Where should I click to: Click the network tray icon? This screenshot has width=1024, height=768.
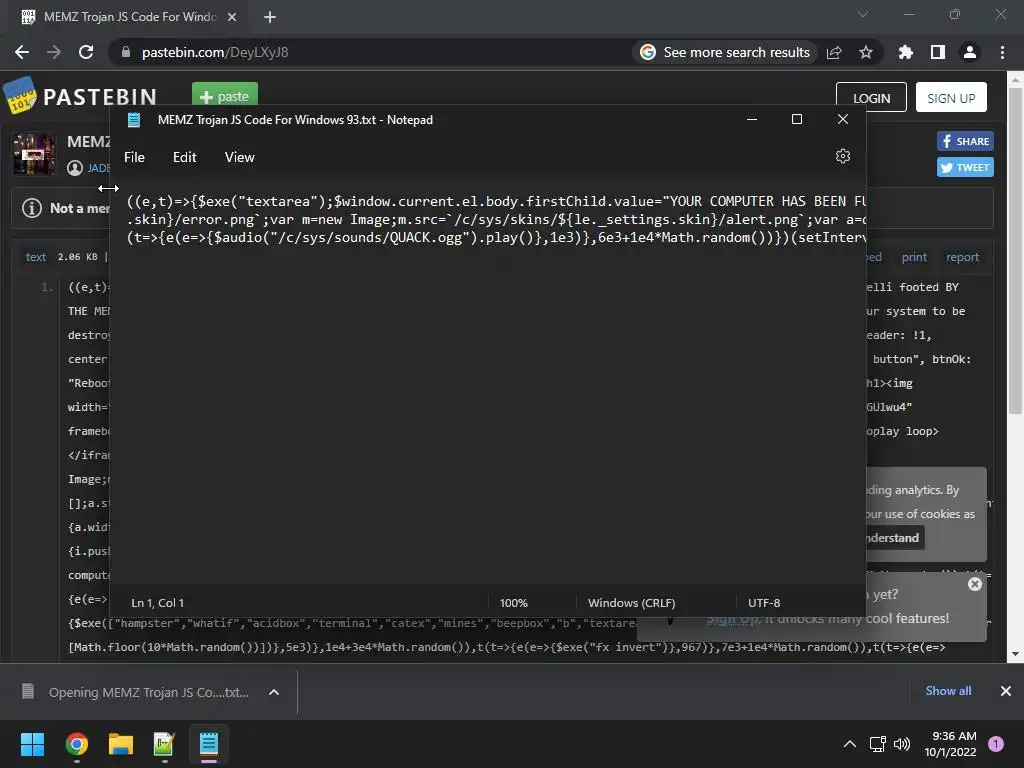pyautogui.click(x=878, y=744)
